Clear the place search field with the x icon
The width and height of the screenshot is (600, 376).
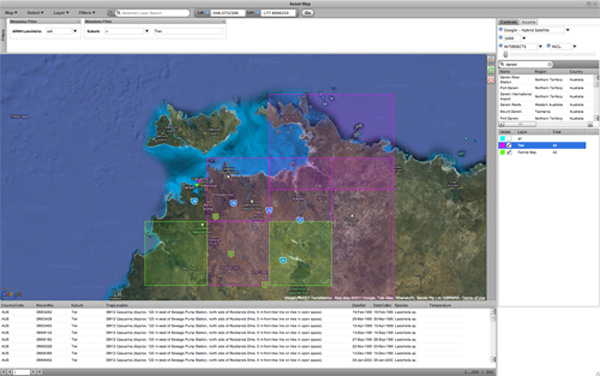549,64
